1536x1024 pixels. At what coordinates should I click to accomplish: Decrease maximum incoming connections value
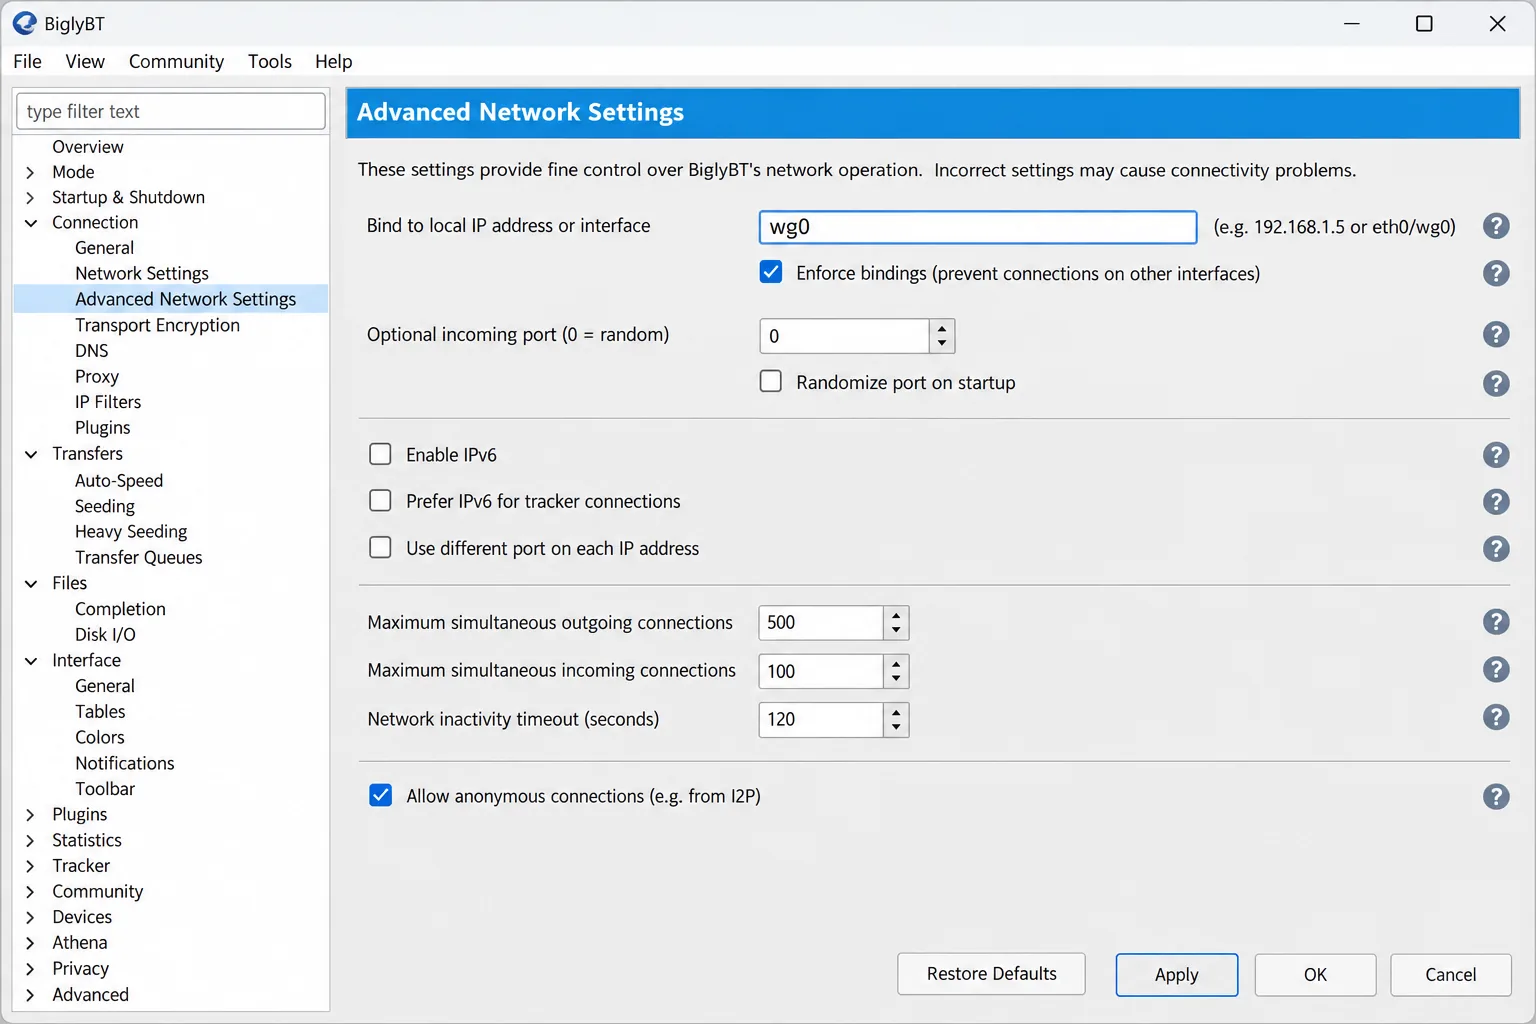tap(896, 679)
